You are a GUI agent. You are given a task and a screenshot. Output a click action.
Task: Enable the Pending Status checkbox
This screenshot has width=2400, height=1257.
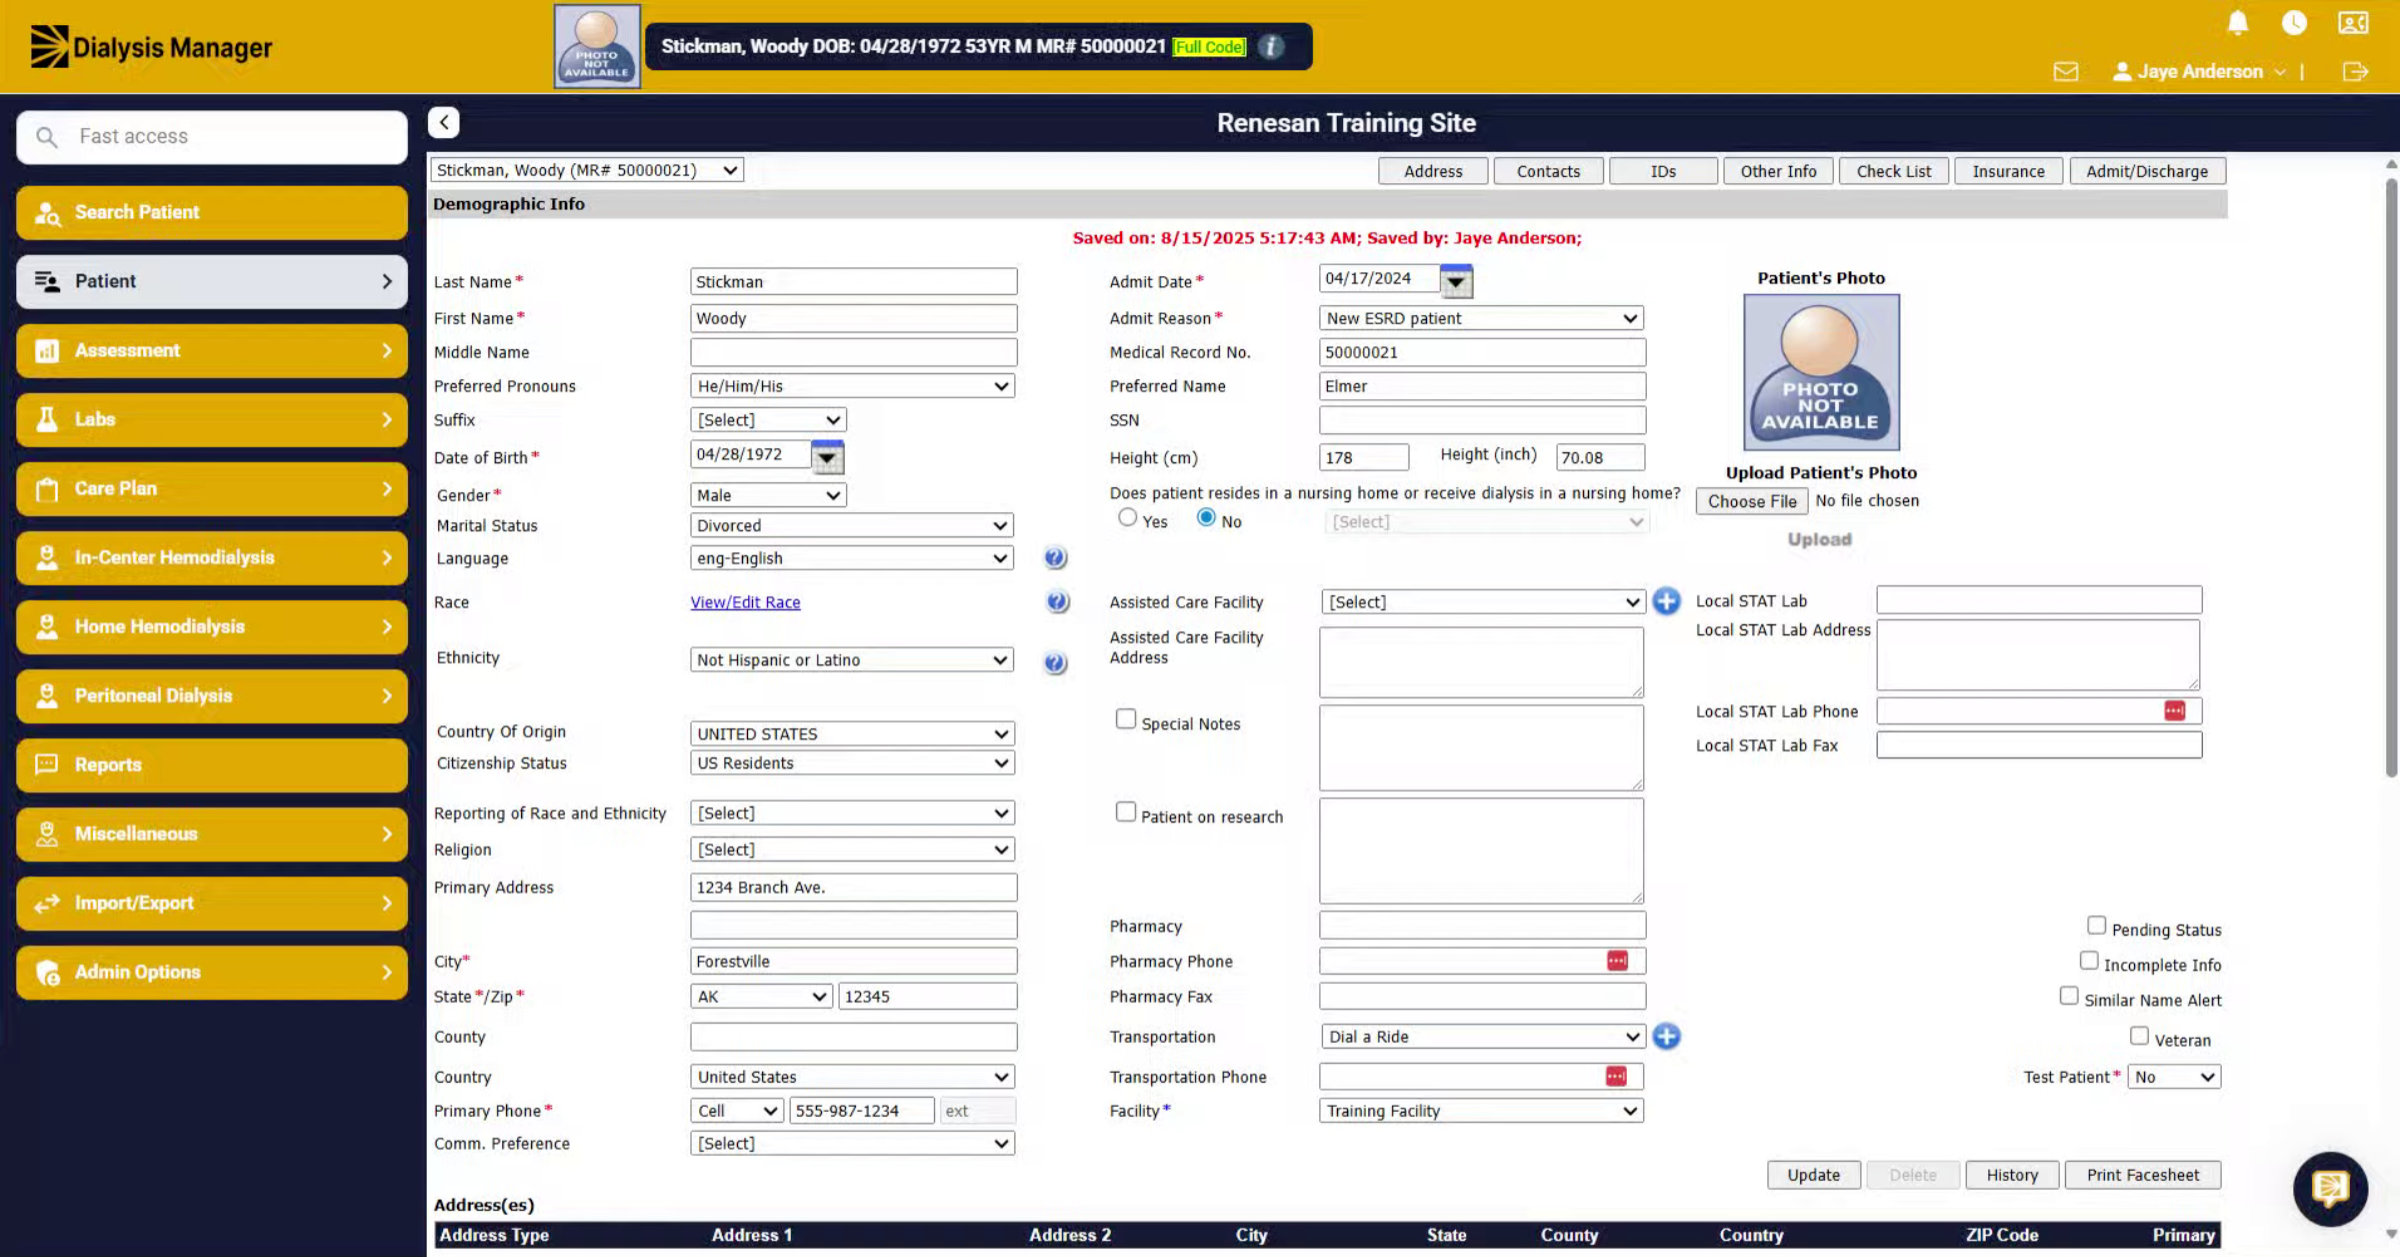2097,925
